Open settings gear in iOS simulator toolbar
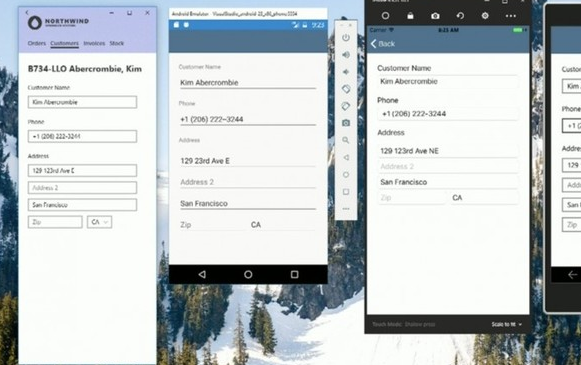Screen dimensions: 581x365 coord(485,16)
